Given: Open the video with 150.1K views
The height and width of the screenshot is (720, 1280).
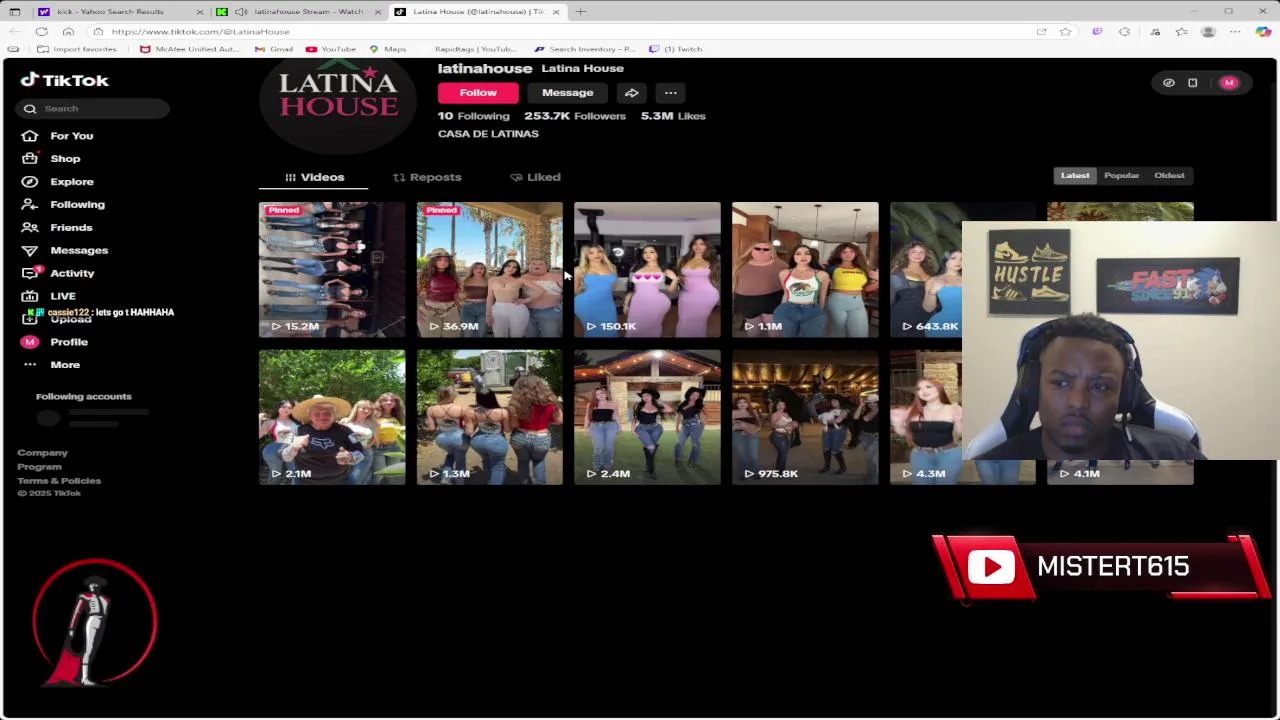Looking at the screenshot, I should [x=647, y=269].
